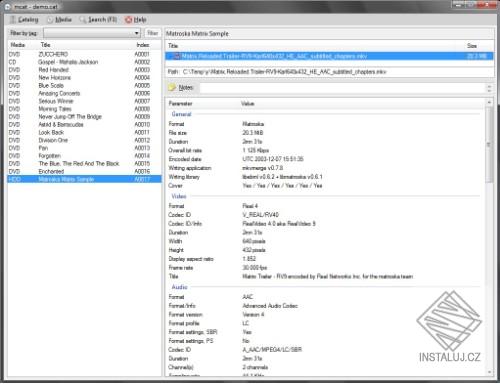Select the Astrid & Barracudas entry
The image size is (500, 384).
[84, 125]
